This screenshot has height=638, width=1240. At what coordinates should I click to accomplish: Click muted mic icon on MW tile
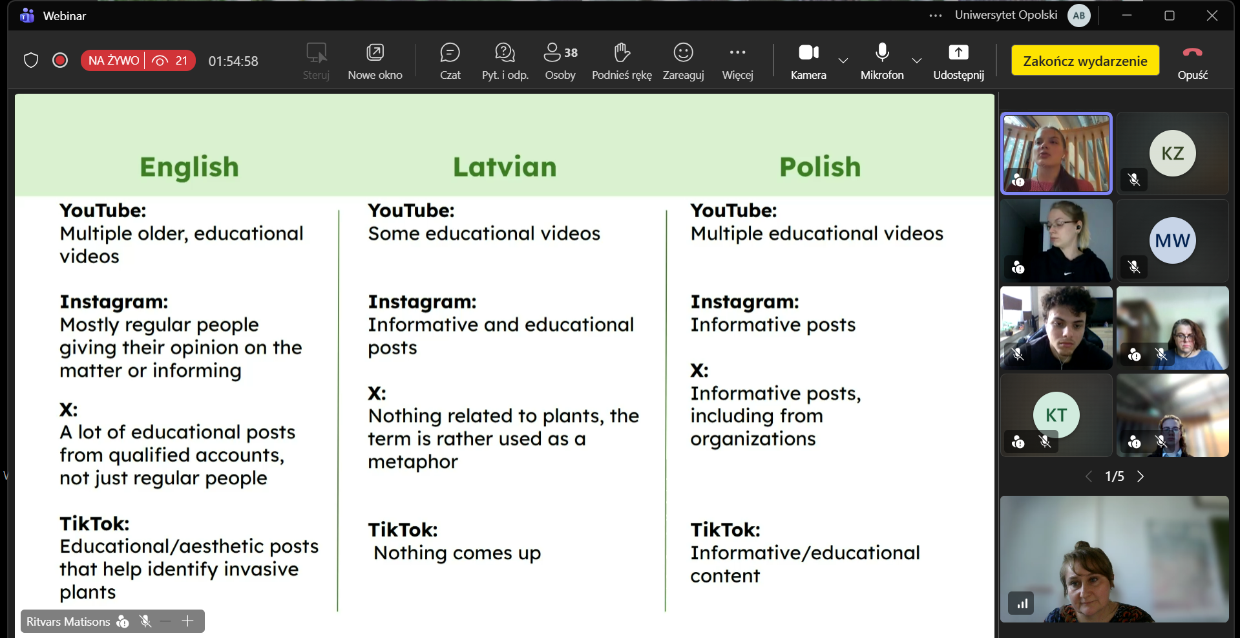(1134, 267)
